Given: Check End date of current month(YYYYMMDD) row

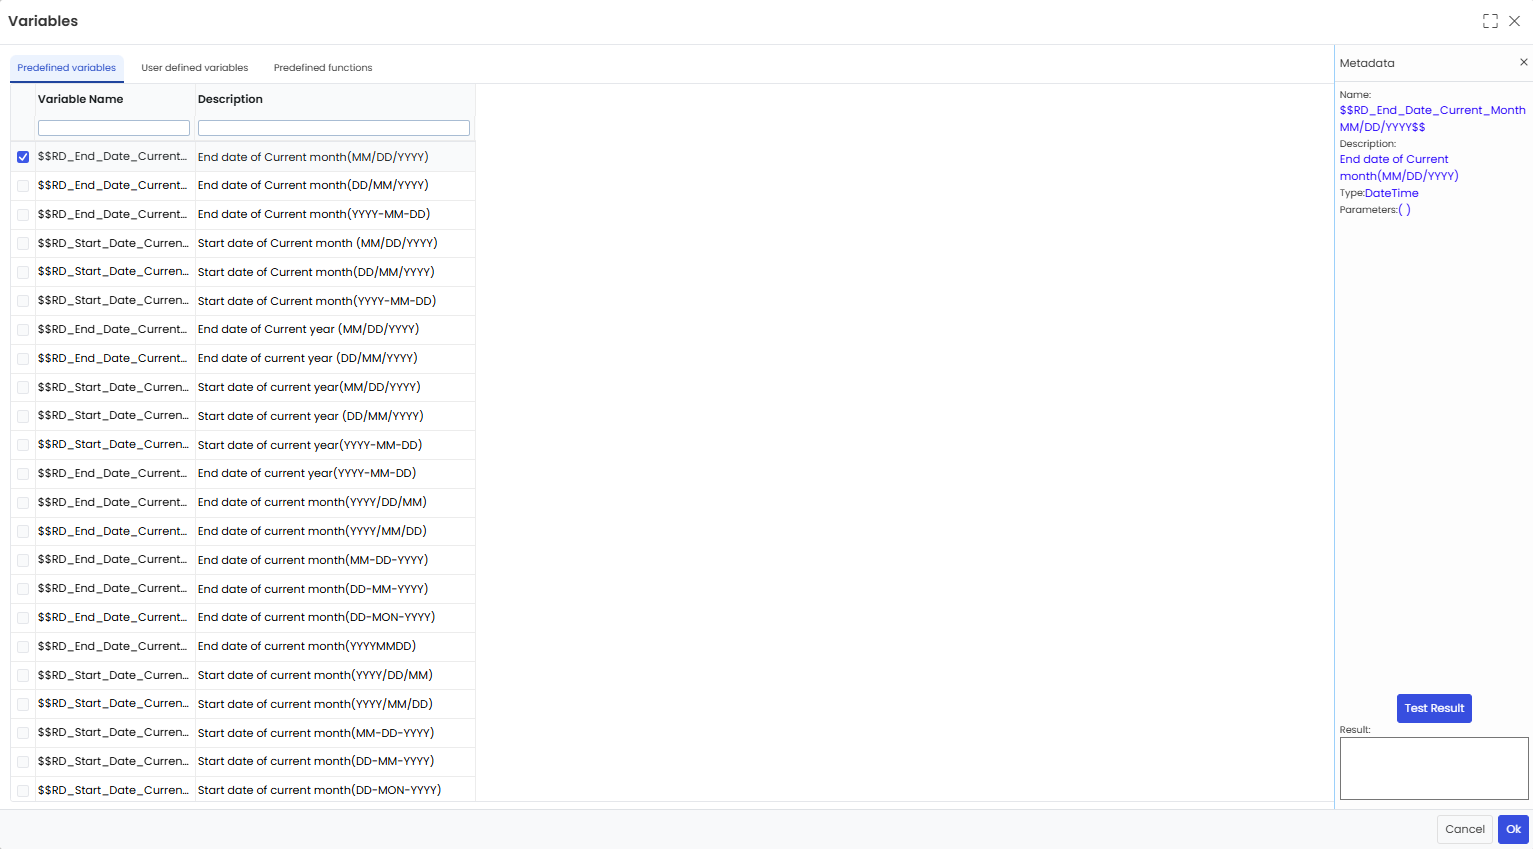Looking at the screenshot, I should (23, 647).
